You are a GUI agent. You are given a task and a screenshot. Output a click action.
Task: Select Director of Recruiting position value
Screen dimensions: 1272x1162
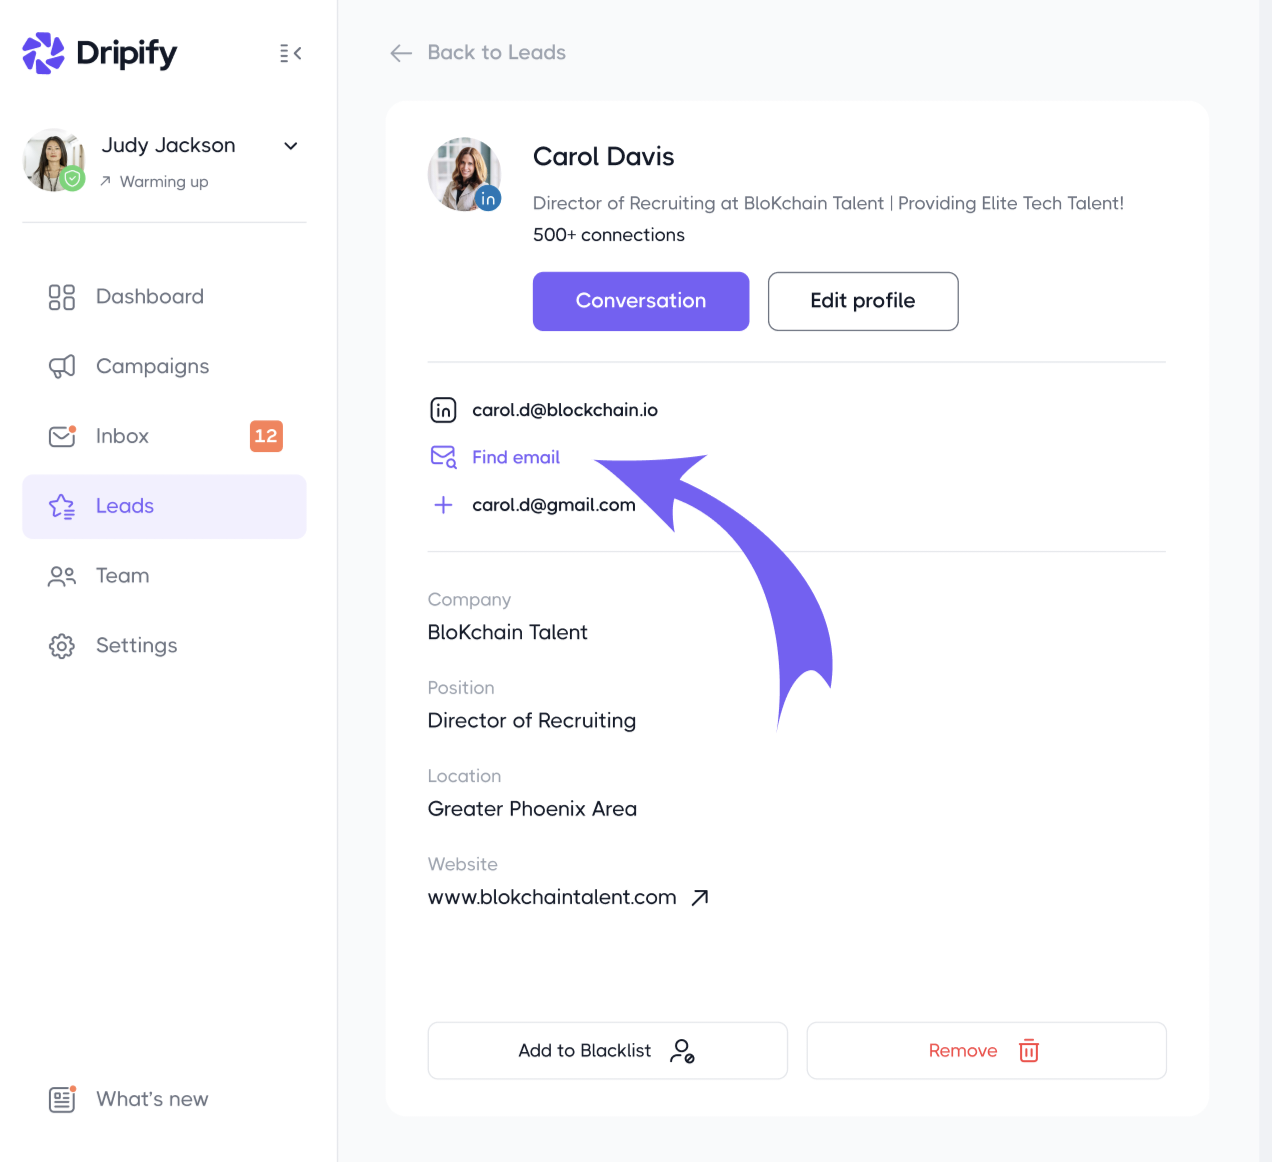(531, 721)
